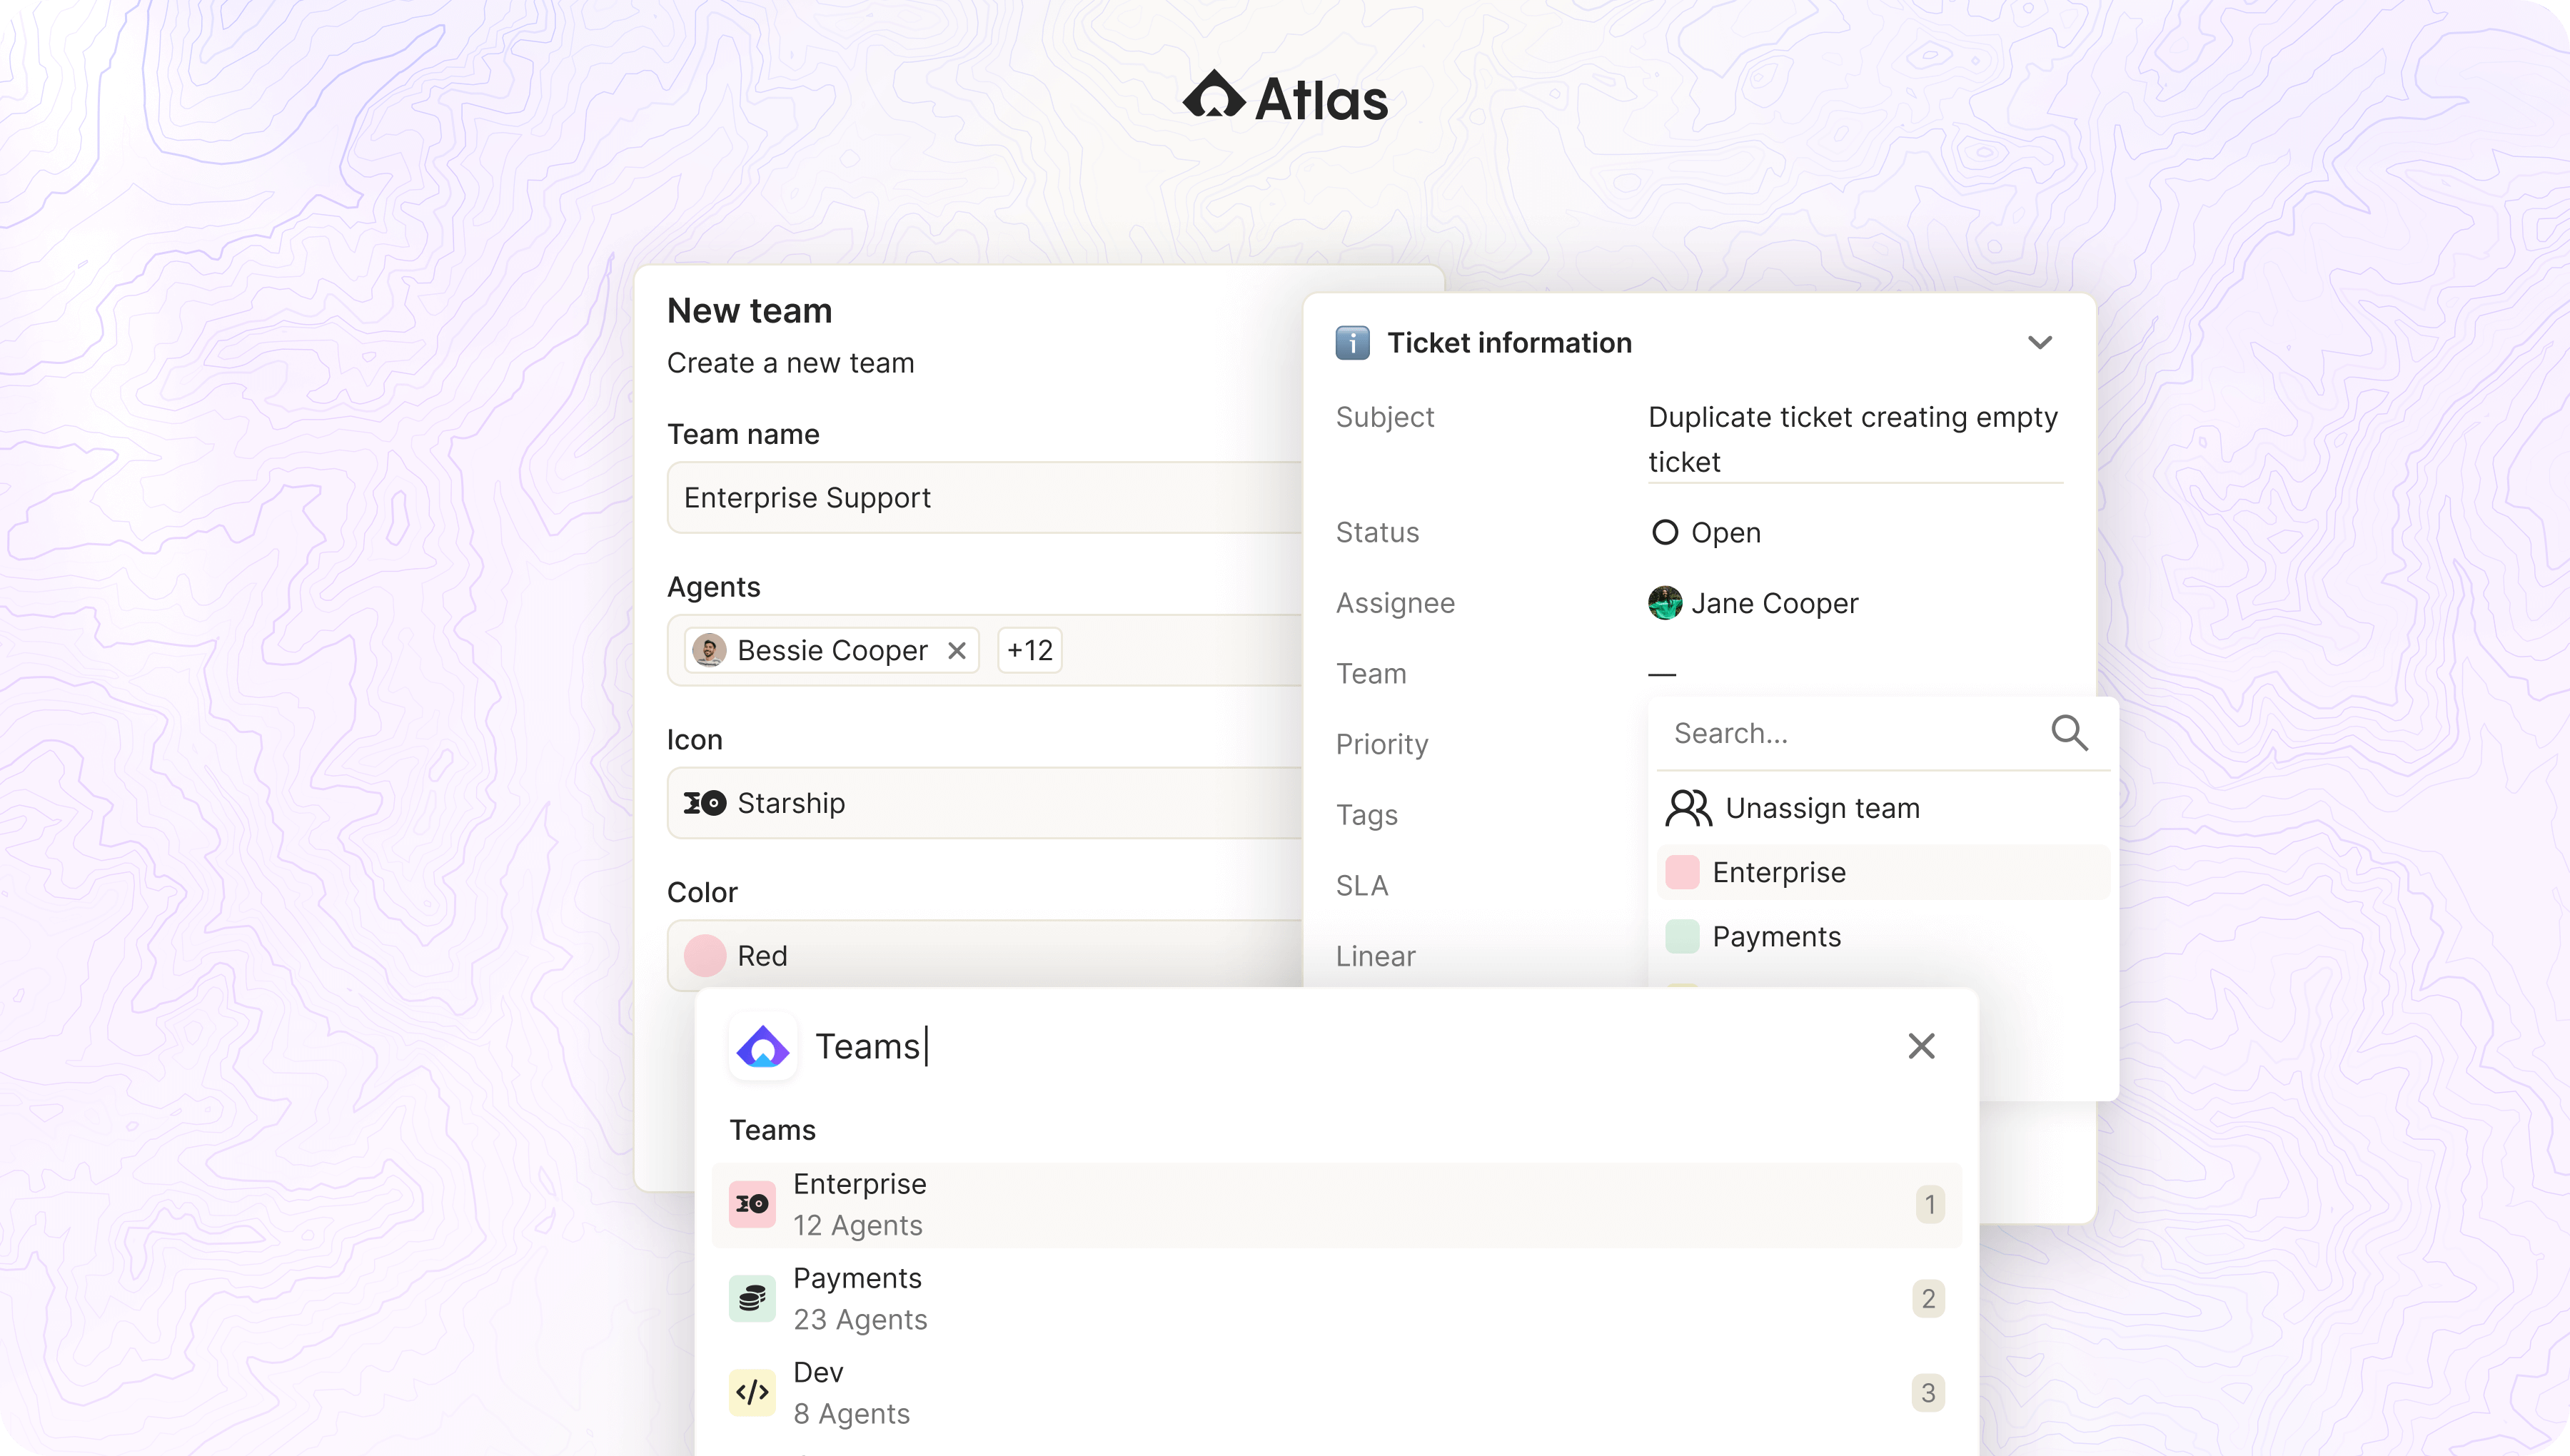2570x1456 pixels.
Task: Collapse the Ticket information section chevron
Action: 2040,343
